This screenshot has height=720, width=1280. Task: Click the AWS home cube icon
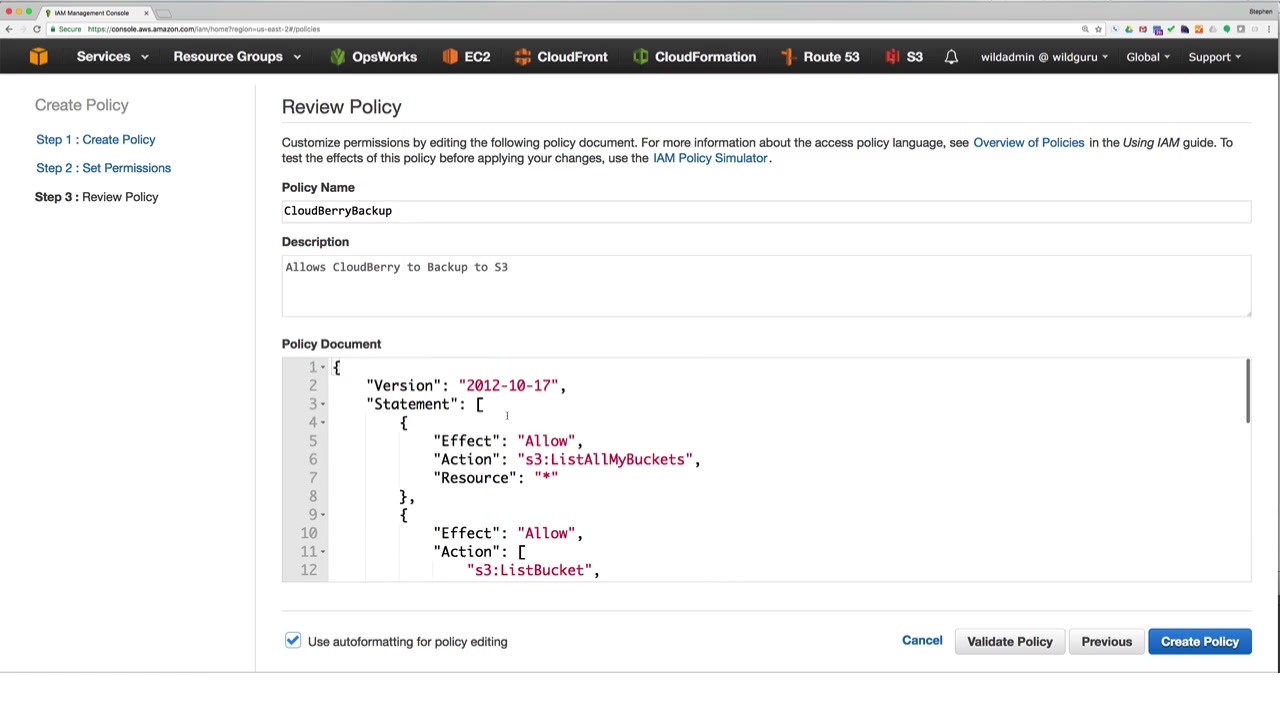pyautogui.click(x=38, y=57)
